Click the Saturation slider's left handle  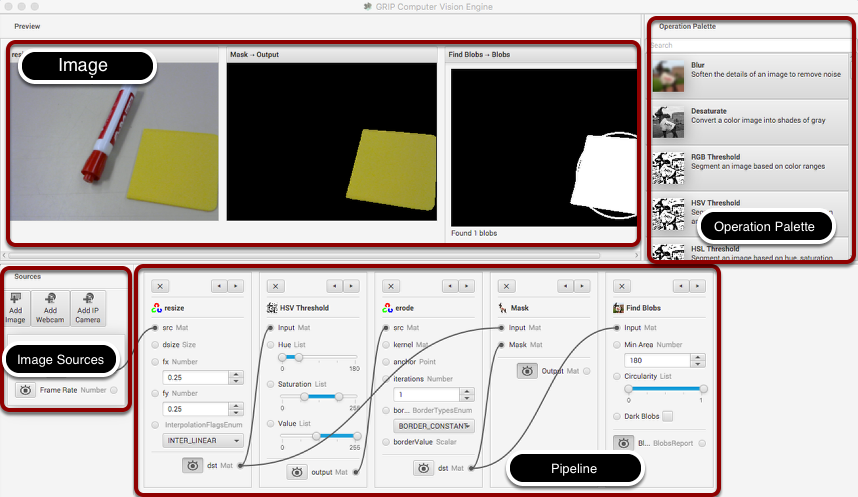click(x=305, y=396)
